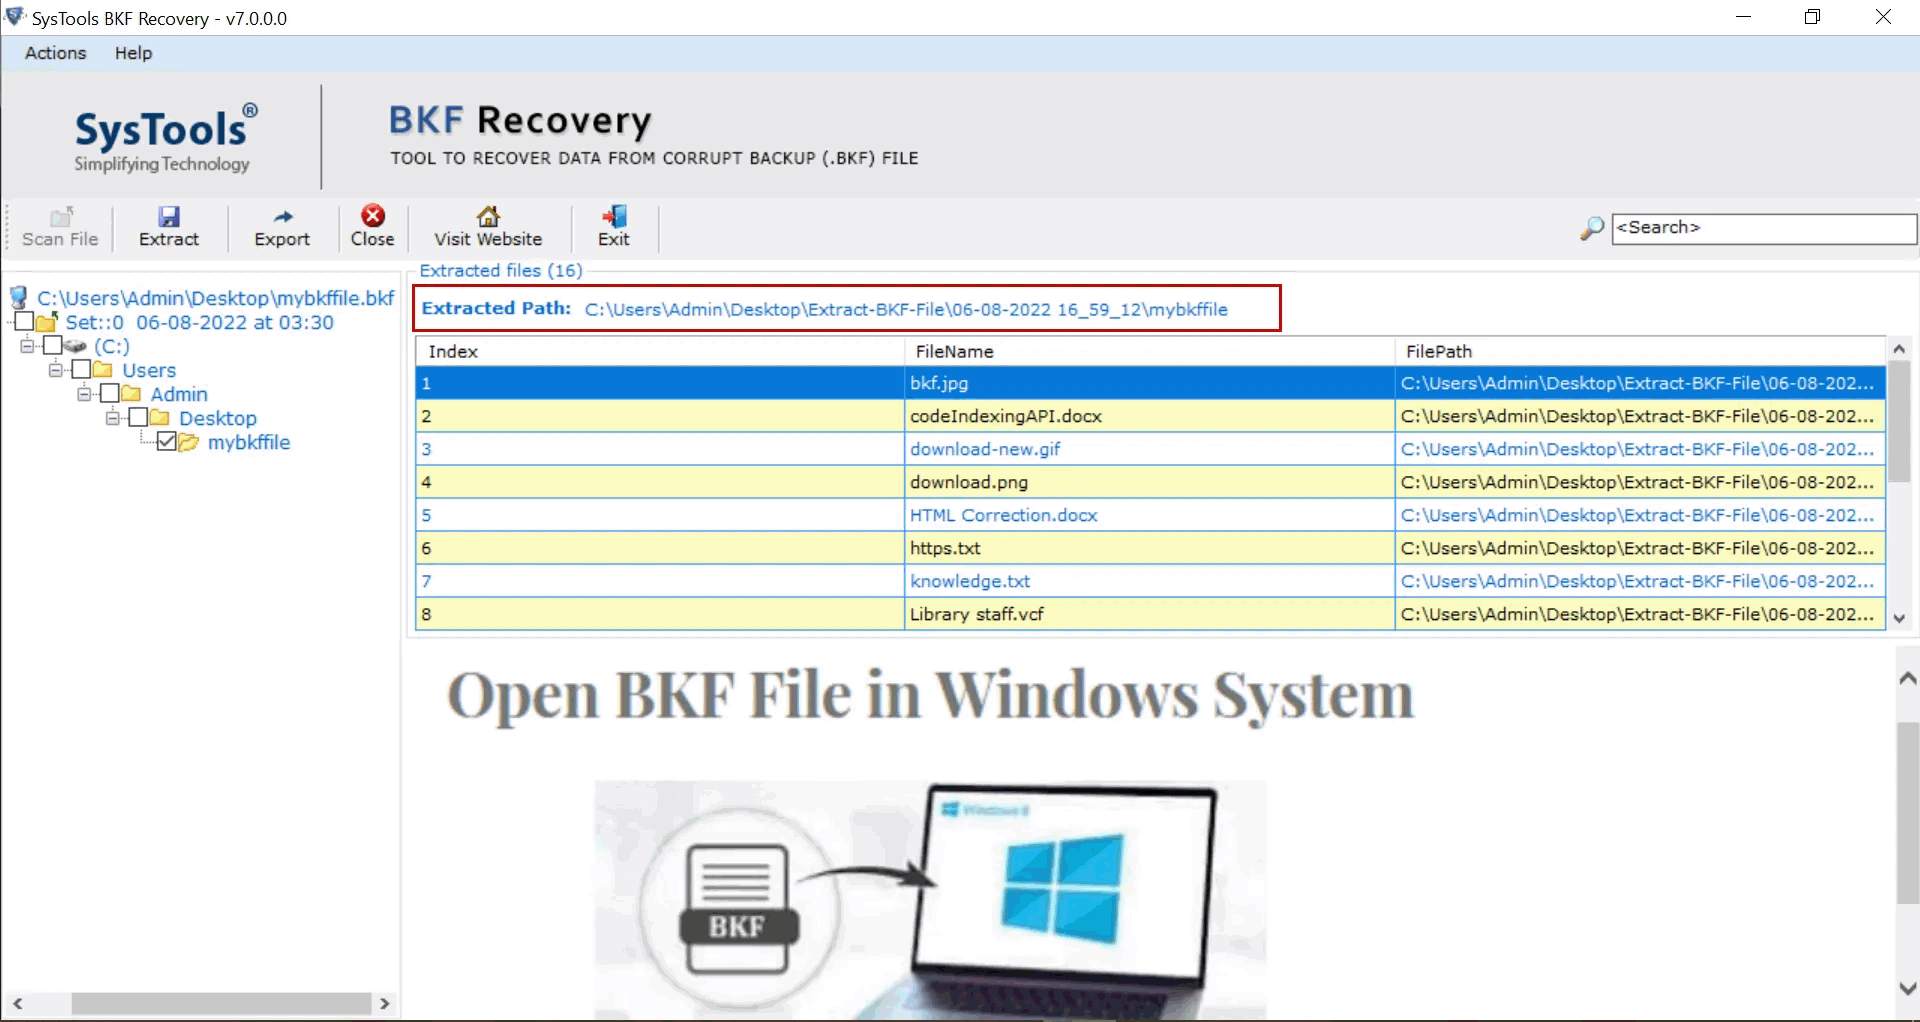Image resolution: width=1920 pixels, height=1022 pixels.
Task: Select root path mybkffile.bkf in tree
Action: tap(216, 298)
